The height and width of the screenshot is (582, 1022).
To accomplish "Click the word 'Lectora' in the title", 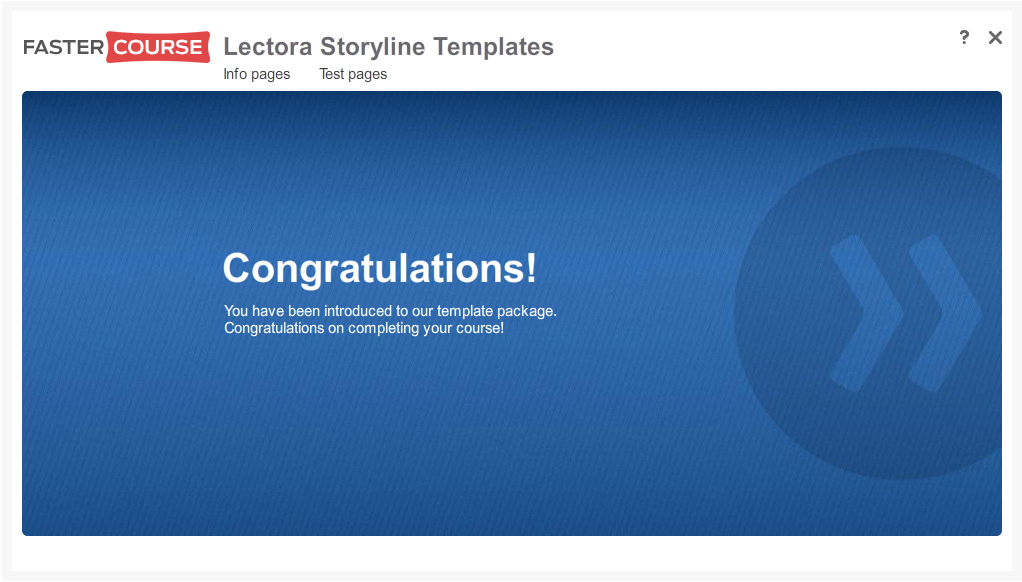I will click(268, 47).
